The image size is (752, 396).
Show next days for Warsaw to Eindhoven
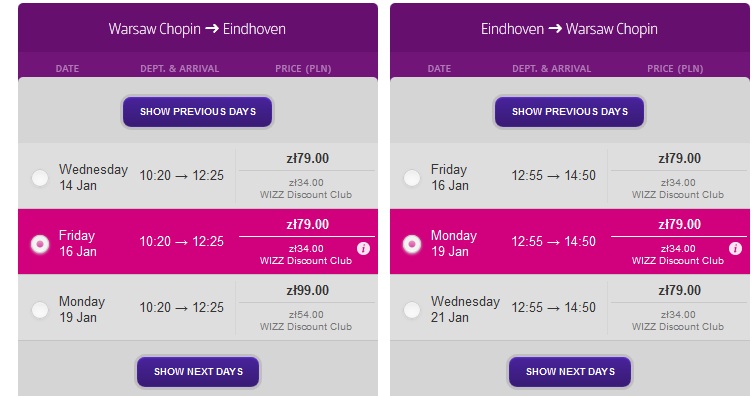point(198,372)
